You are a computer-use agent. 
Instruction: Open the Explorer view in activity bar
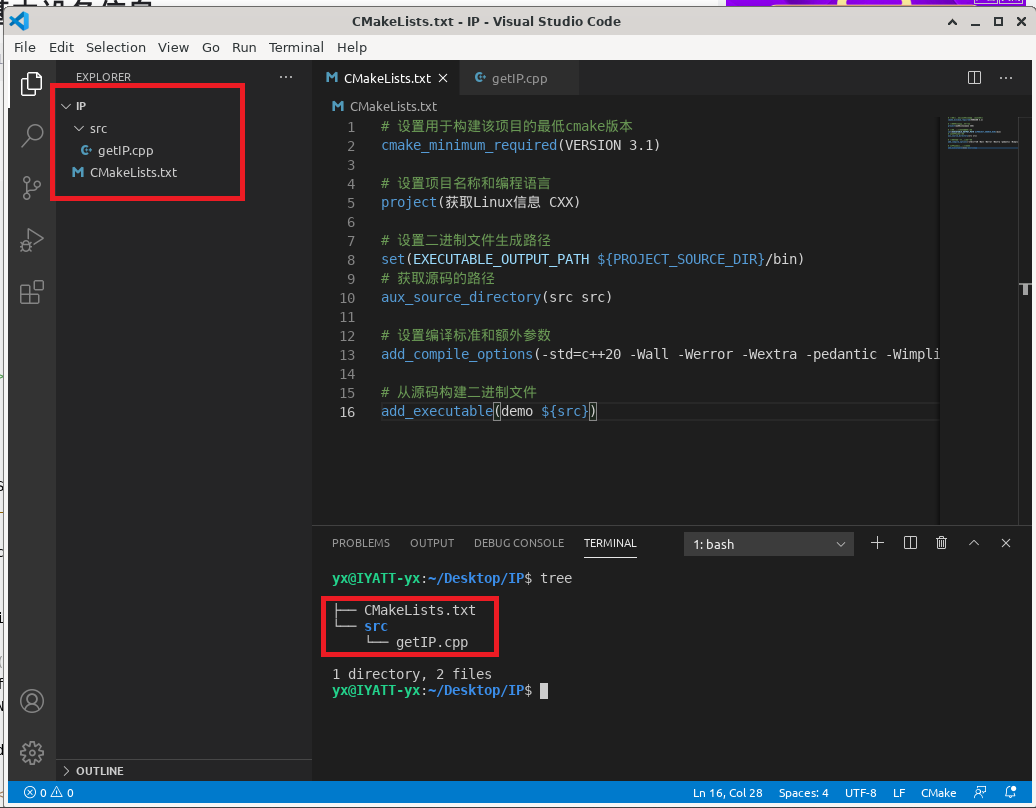(31, 84)
